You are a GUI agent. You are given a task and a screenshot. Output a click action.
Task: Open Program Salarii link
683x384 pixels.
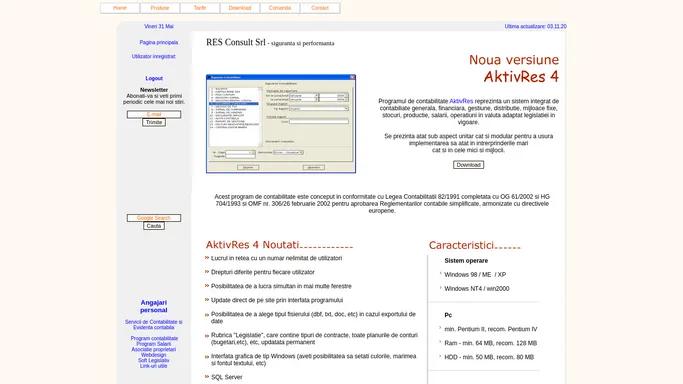coord(154,344)
